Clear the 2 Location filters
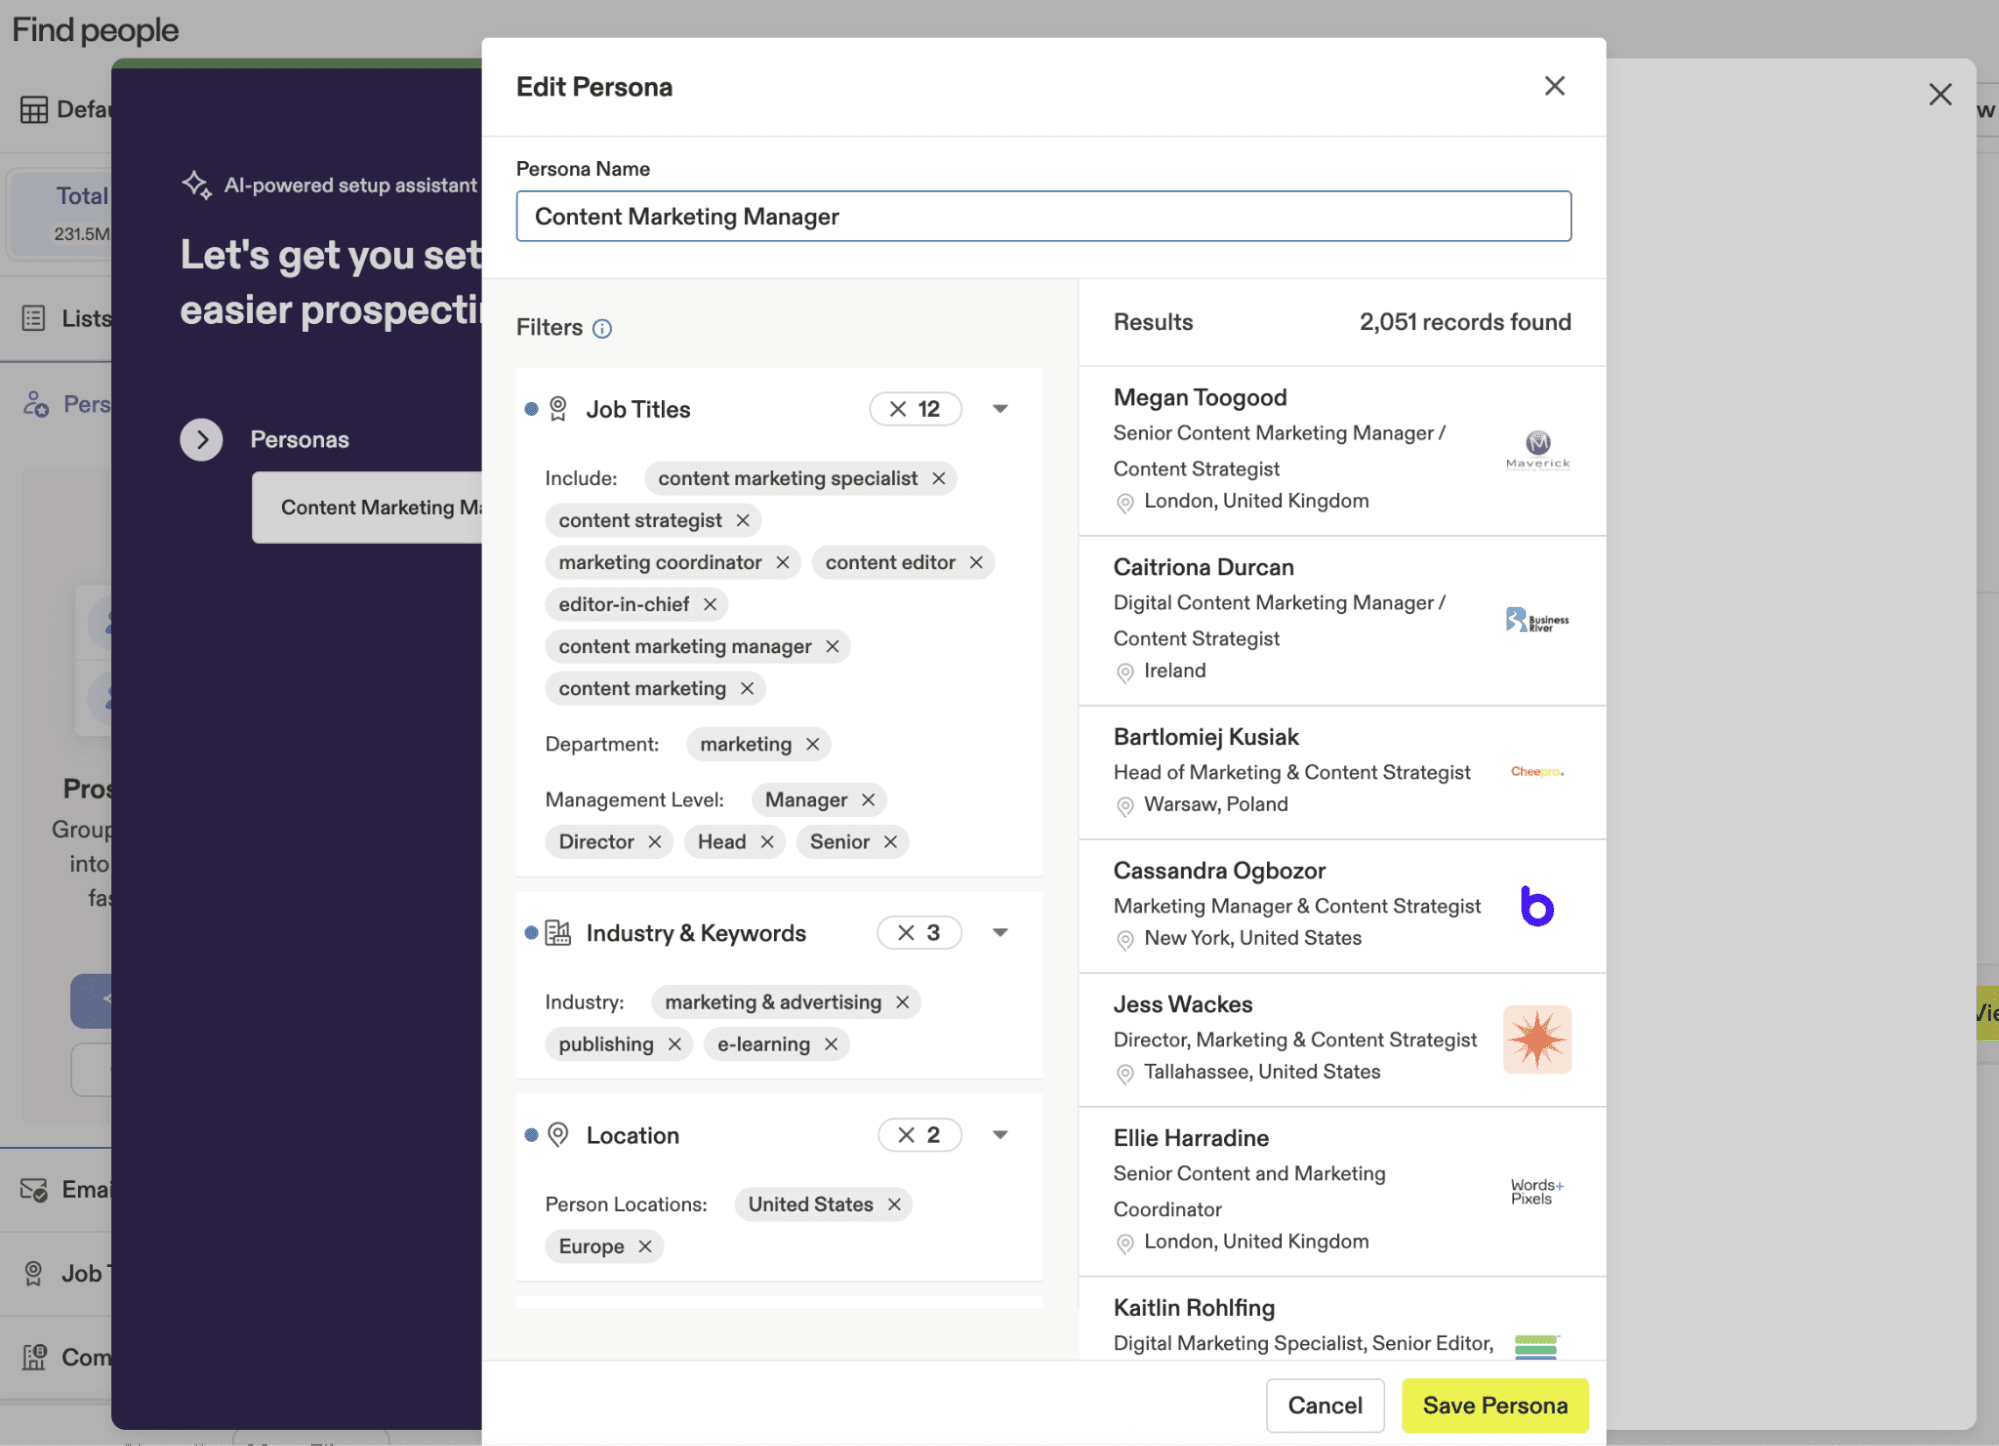This screenshot has height=1446, width=1999. coord(906,1135)
